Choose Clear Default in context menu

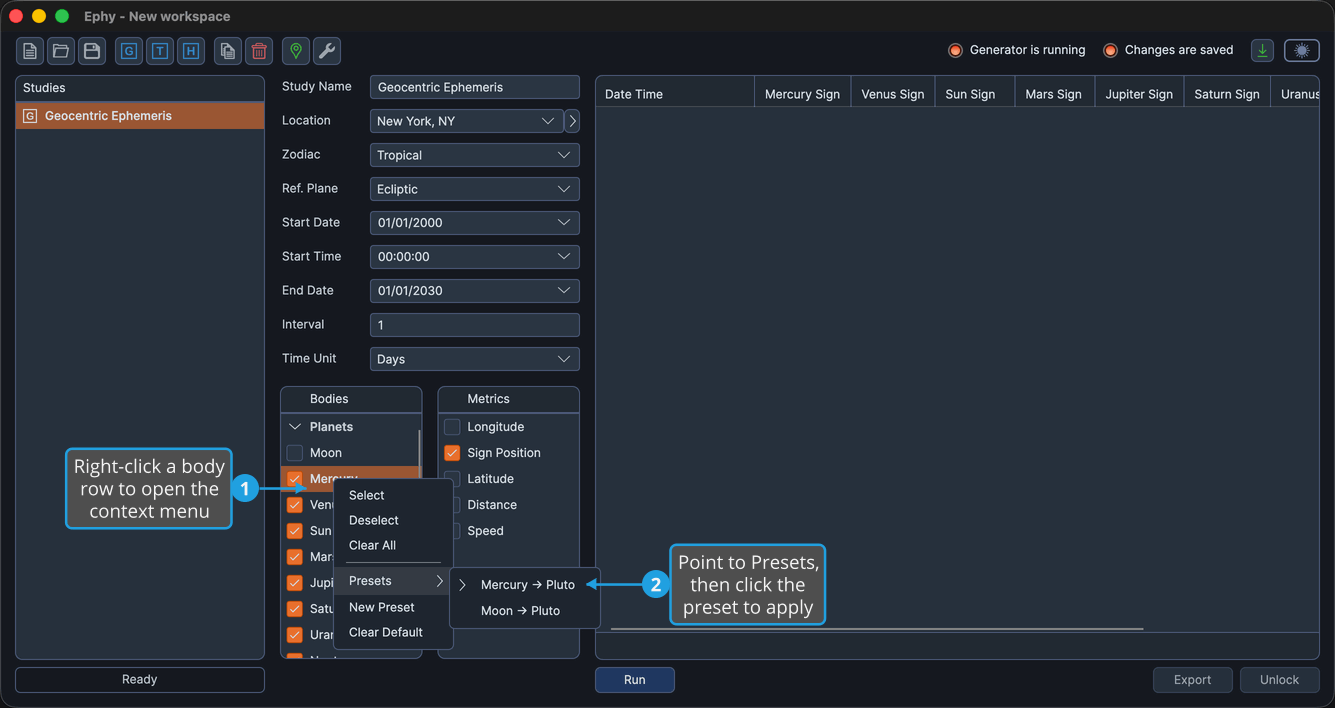point(393,632)
